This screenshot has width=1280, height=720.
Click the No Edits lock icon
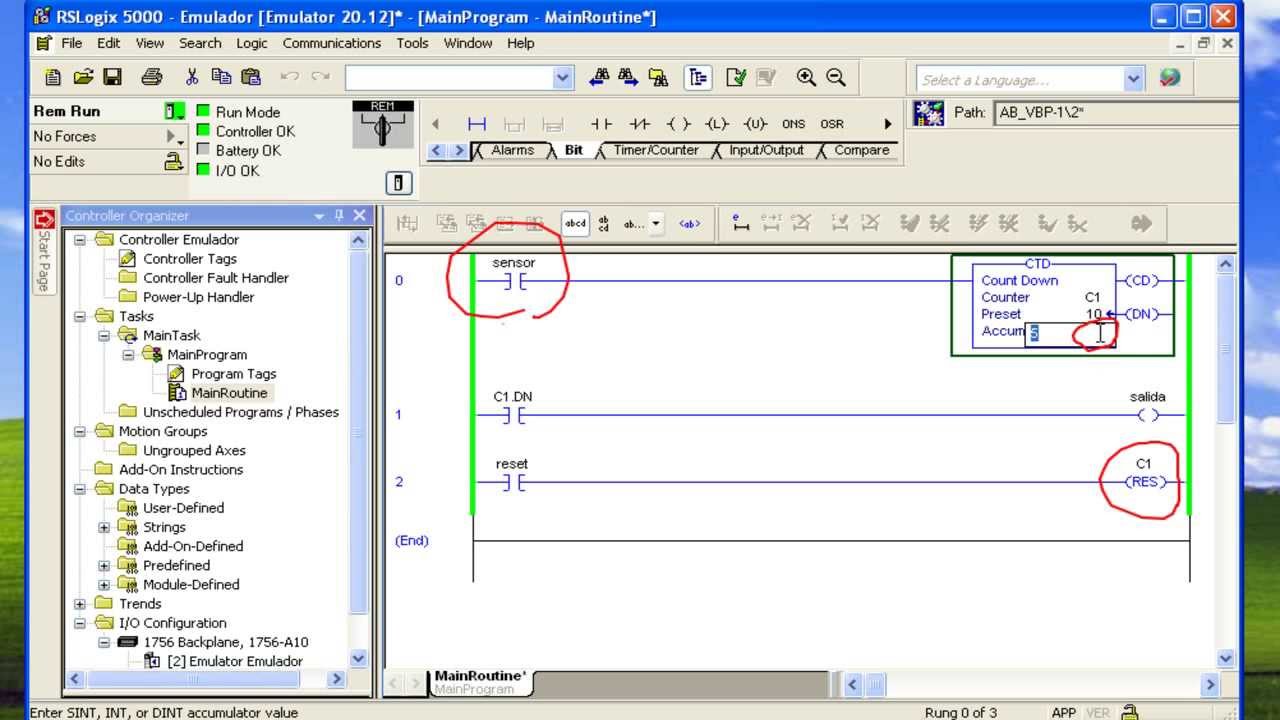pyautogui.click(x=174, y=162)
